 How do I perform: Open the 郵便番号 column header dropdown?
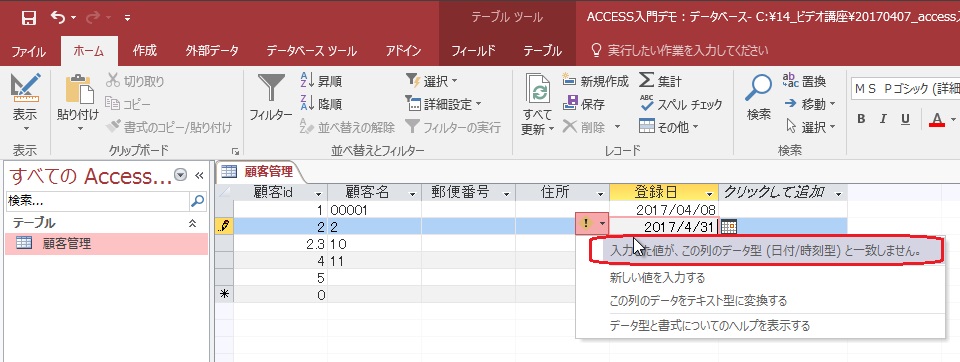506,194
